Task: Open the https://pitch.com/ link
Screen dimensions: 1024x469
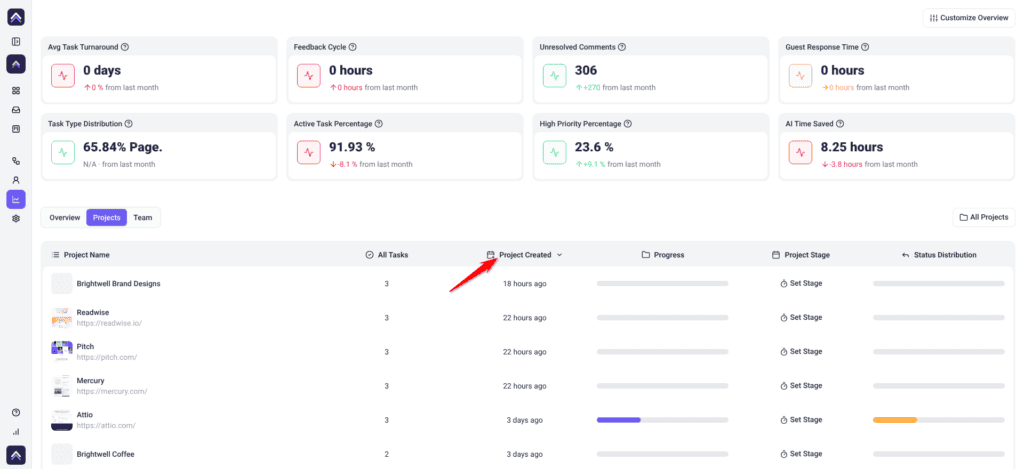Action: (106, 357)
